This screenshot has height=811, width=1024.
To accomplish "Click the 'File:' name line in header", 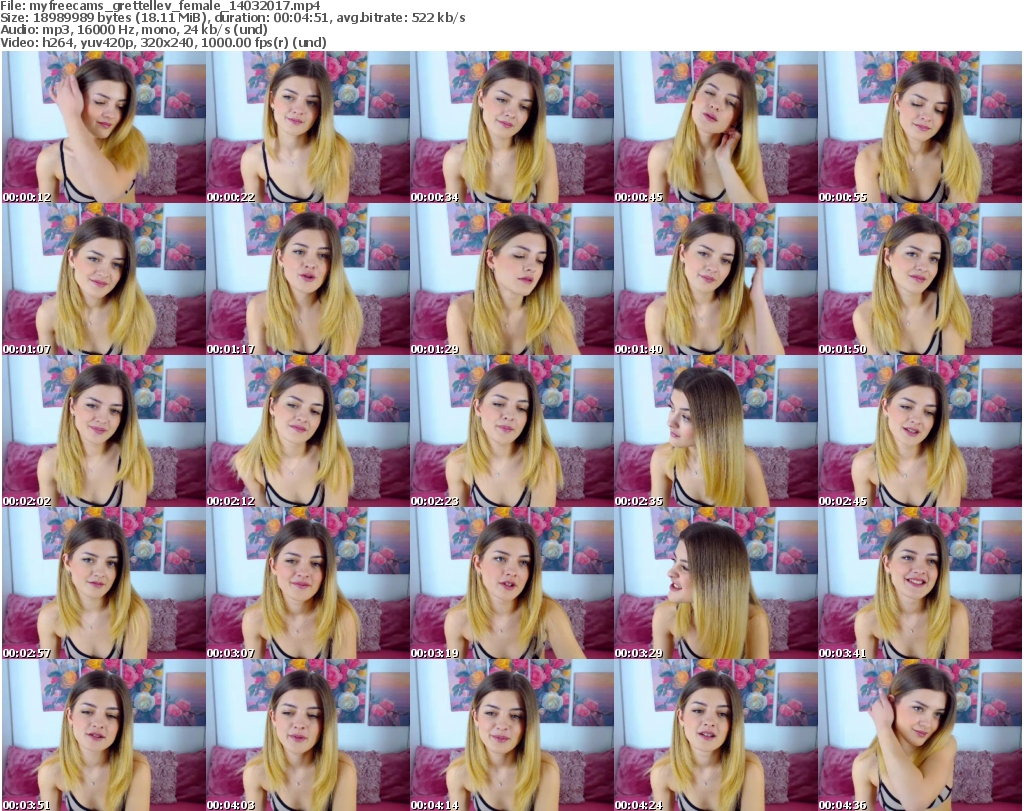I will (x=161, y=6).
